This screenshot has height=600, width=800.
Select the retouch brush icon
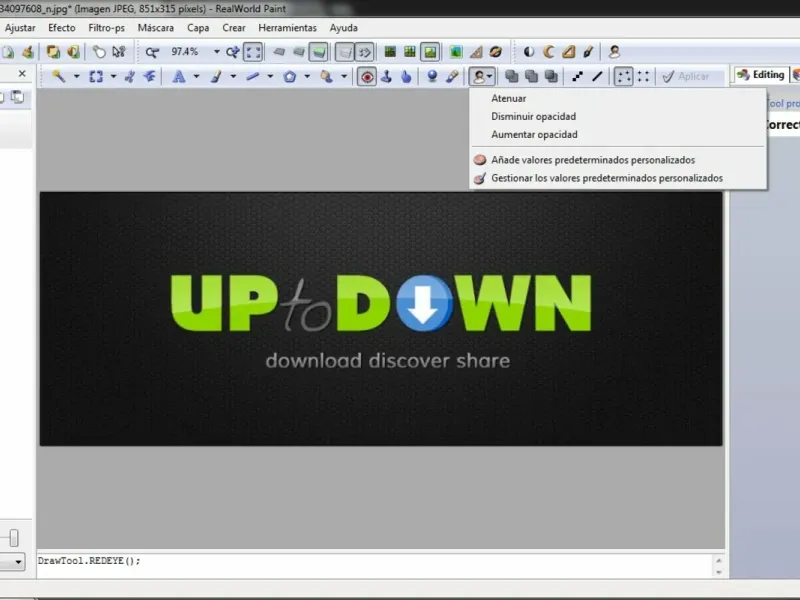(452, 77)
